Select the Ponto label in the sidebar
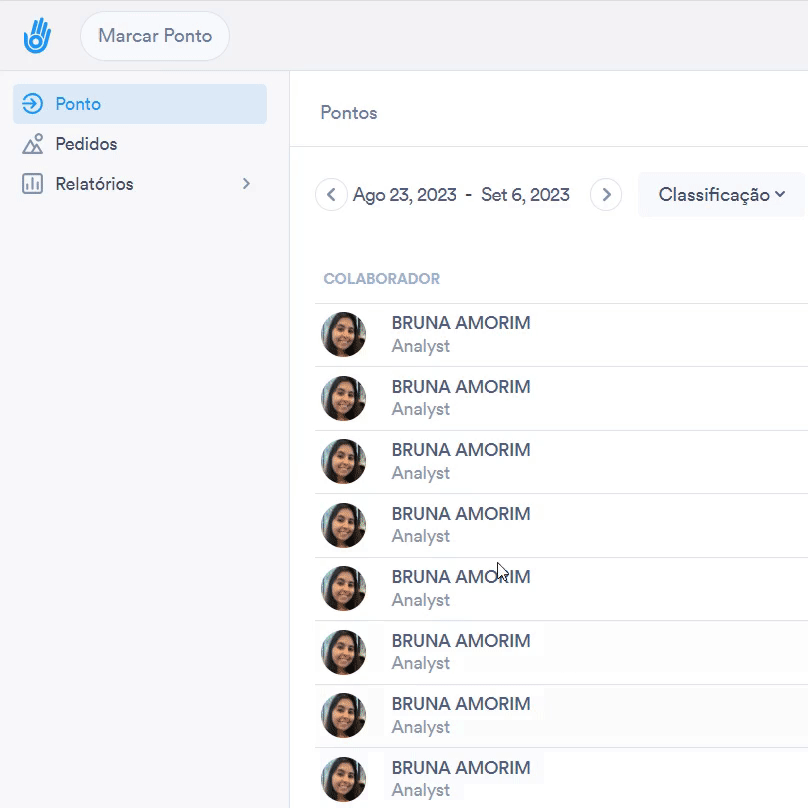This screenshot has height=808, width=808. coord(78,104)
